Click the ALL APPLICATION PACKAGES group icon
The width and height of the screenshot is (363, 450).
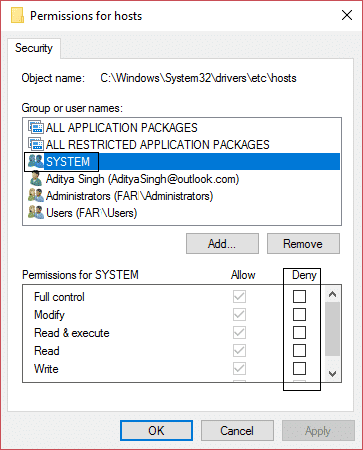click(36, 127)
